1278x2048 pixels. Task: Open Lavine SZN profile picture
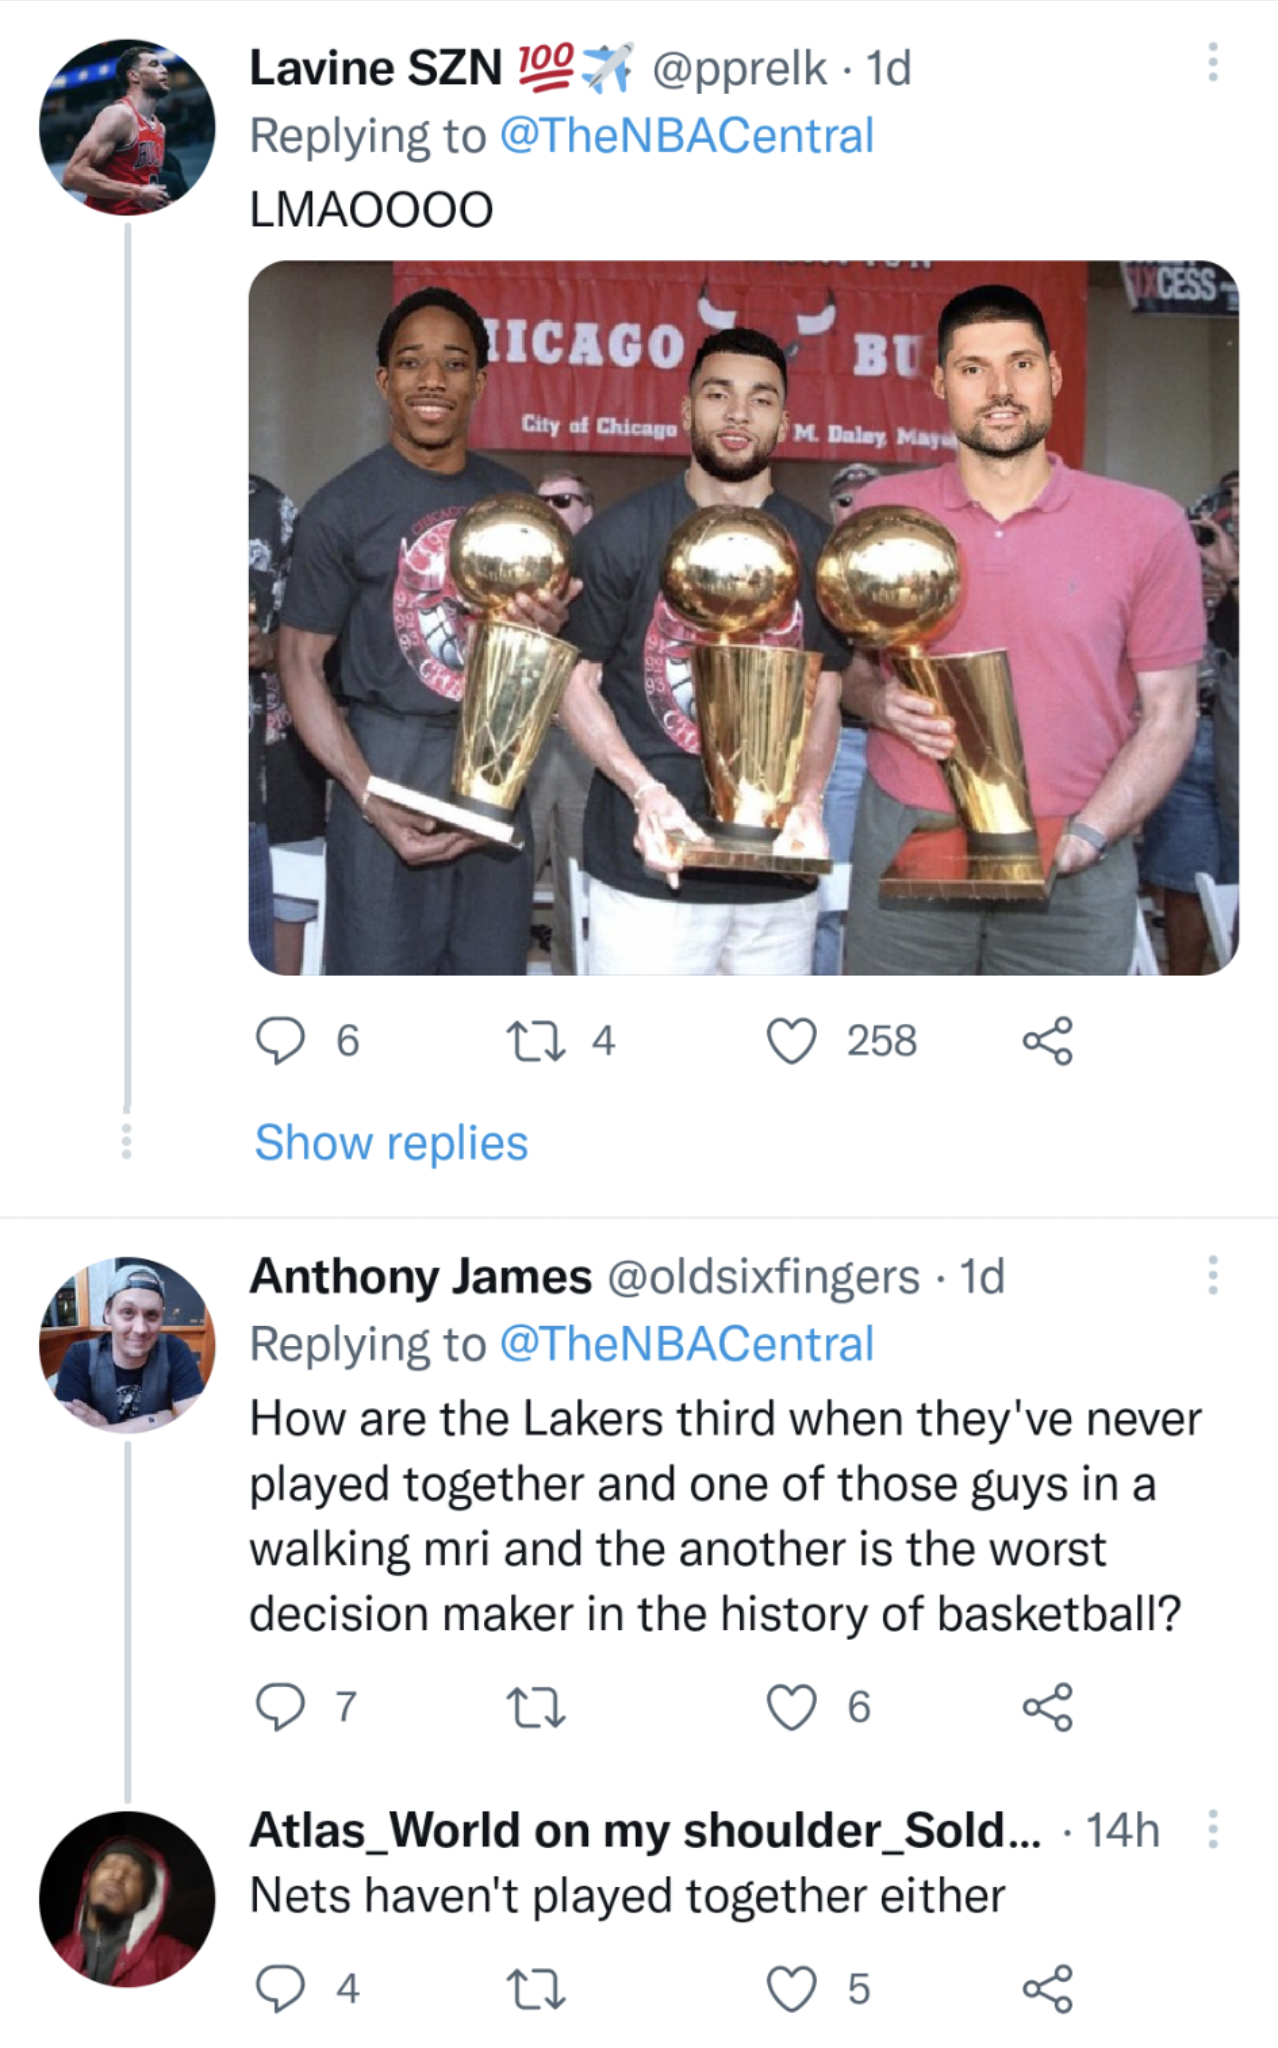click(127, 127)
